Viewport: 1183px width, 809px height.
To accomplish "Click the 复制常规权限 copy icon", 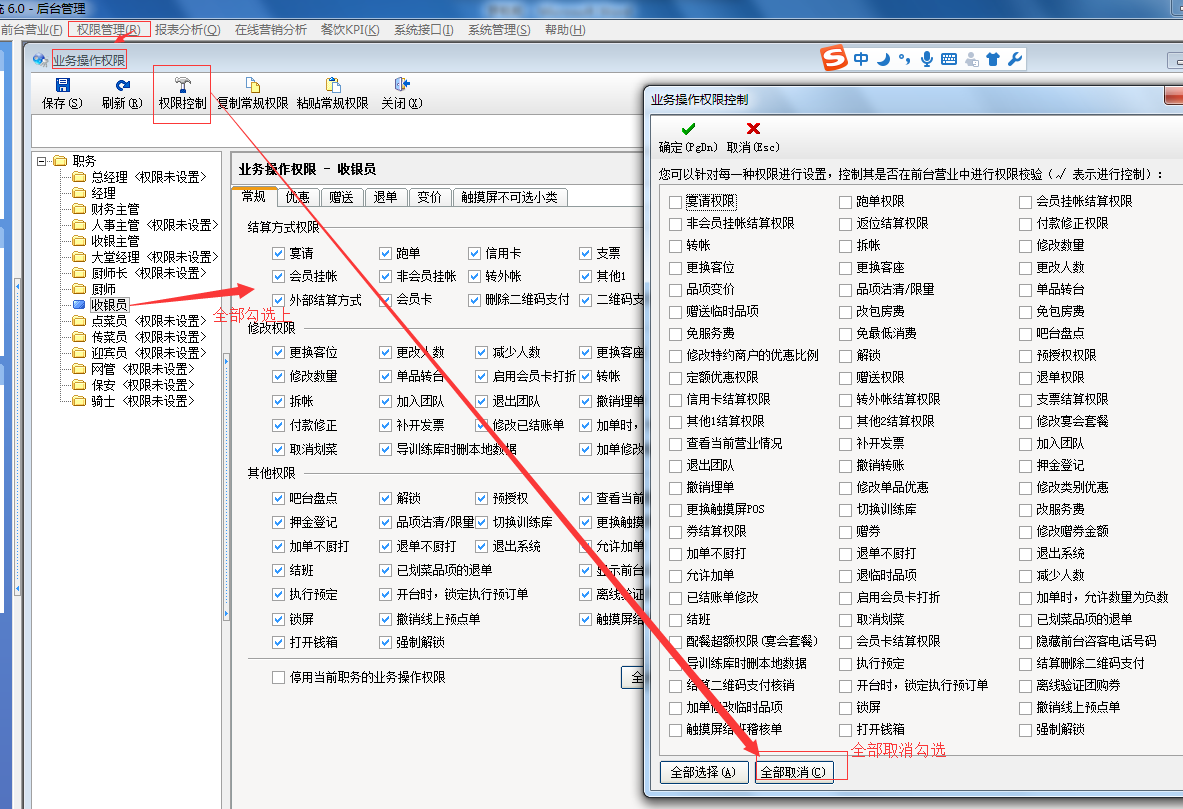I will pos(252,86).
